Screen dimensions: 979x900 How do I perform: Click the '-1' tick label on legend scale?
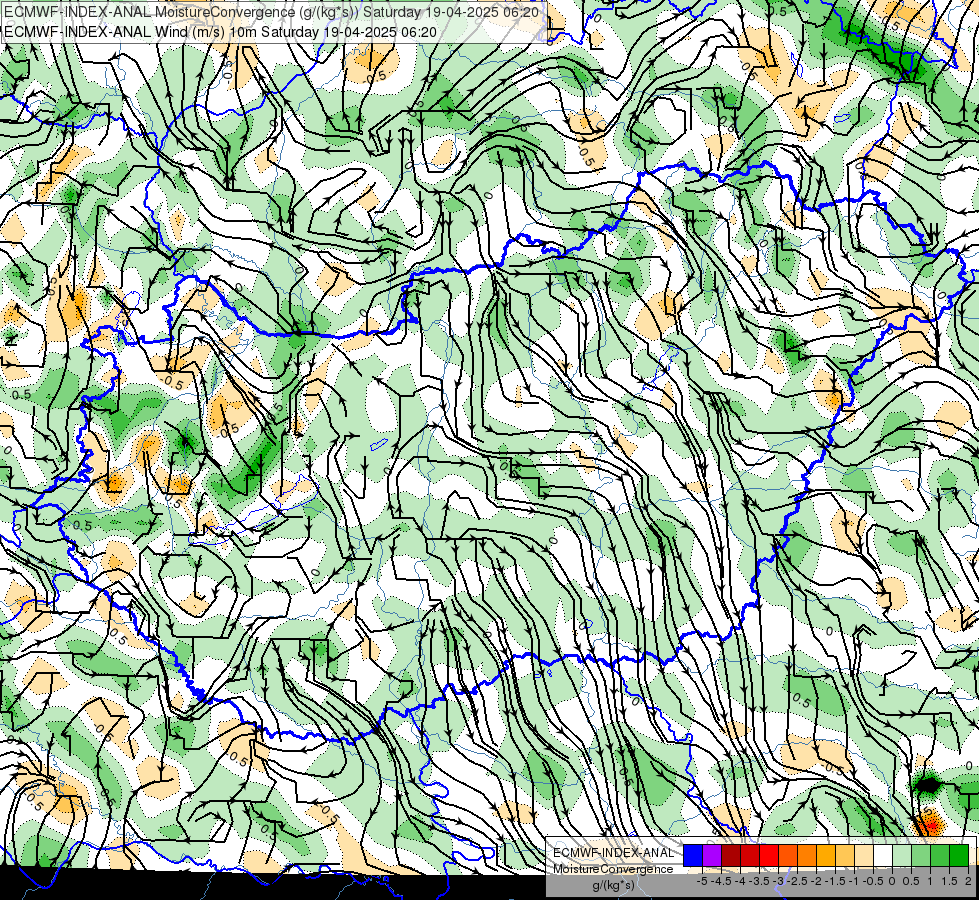click(854, 881)
